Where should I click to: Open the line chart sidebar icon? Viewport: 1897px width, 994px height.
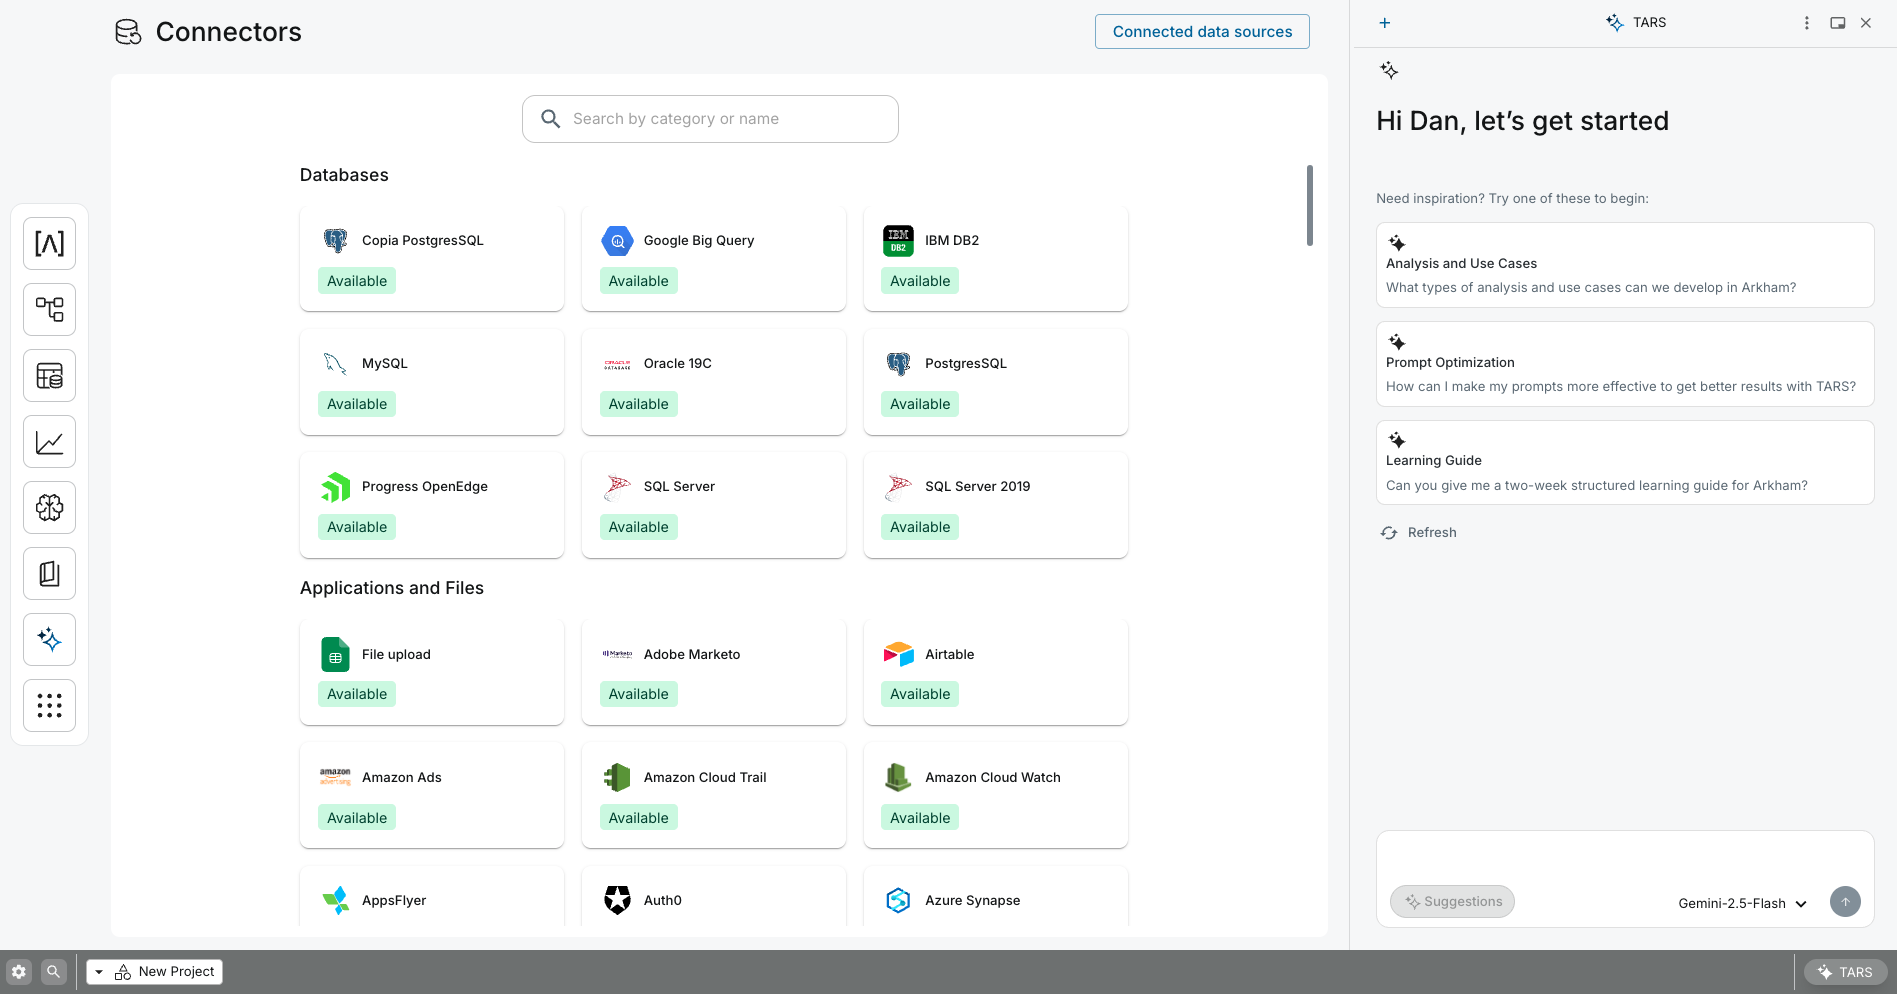(x=49, y=442)
